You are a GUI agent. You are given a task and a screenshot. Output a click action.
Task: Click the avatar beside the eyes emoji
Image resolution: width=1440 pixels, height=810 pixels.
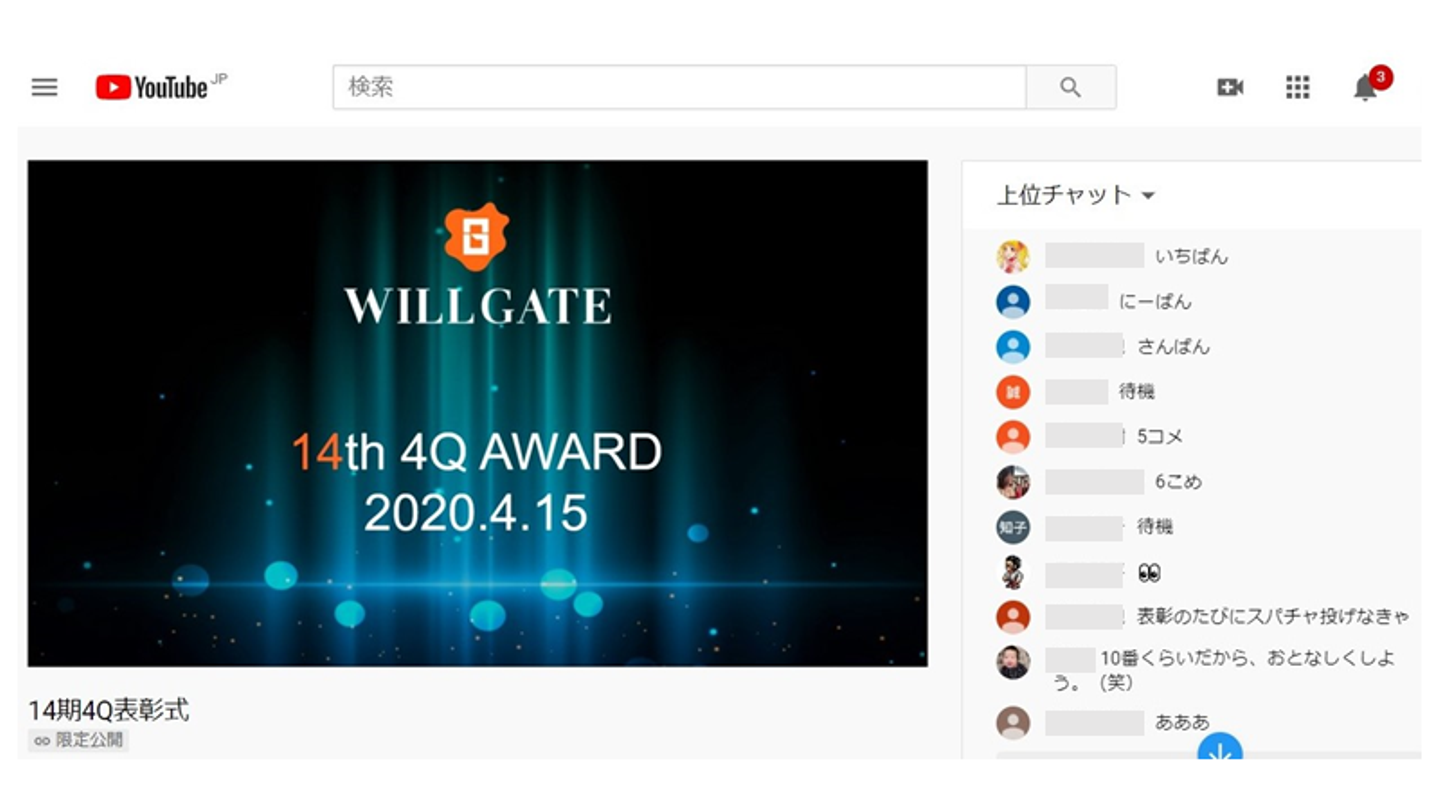click(1013, 572)
